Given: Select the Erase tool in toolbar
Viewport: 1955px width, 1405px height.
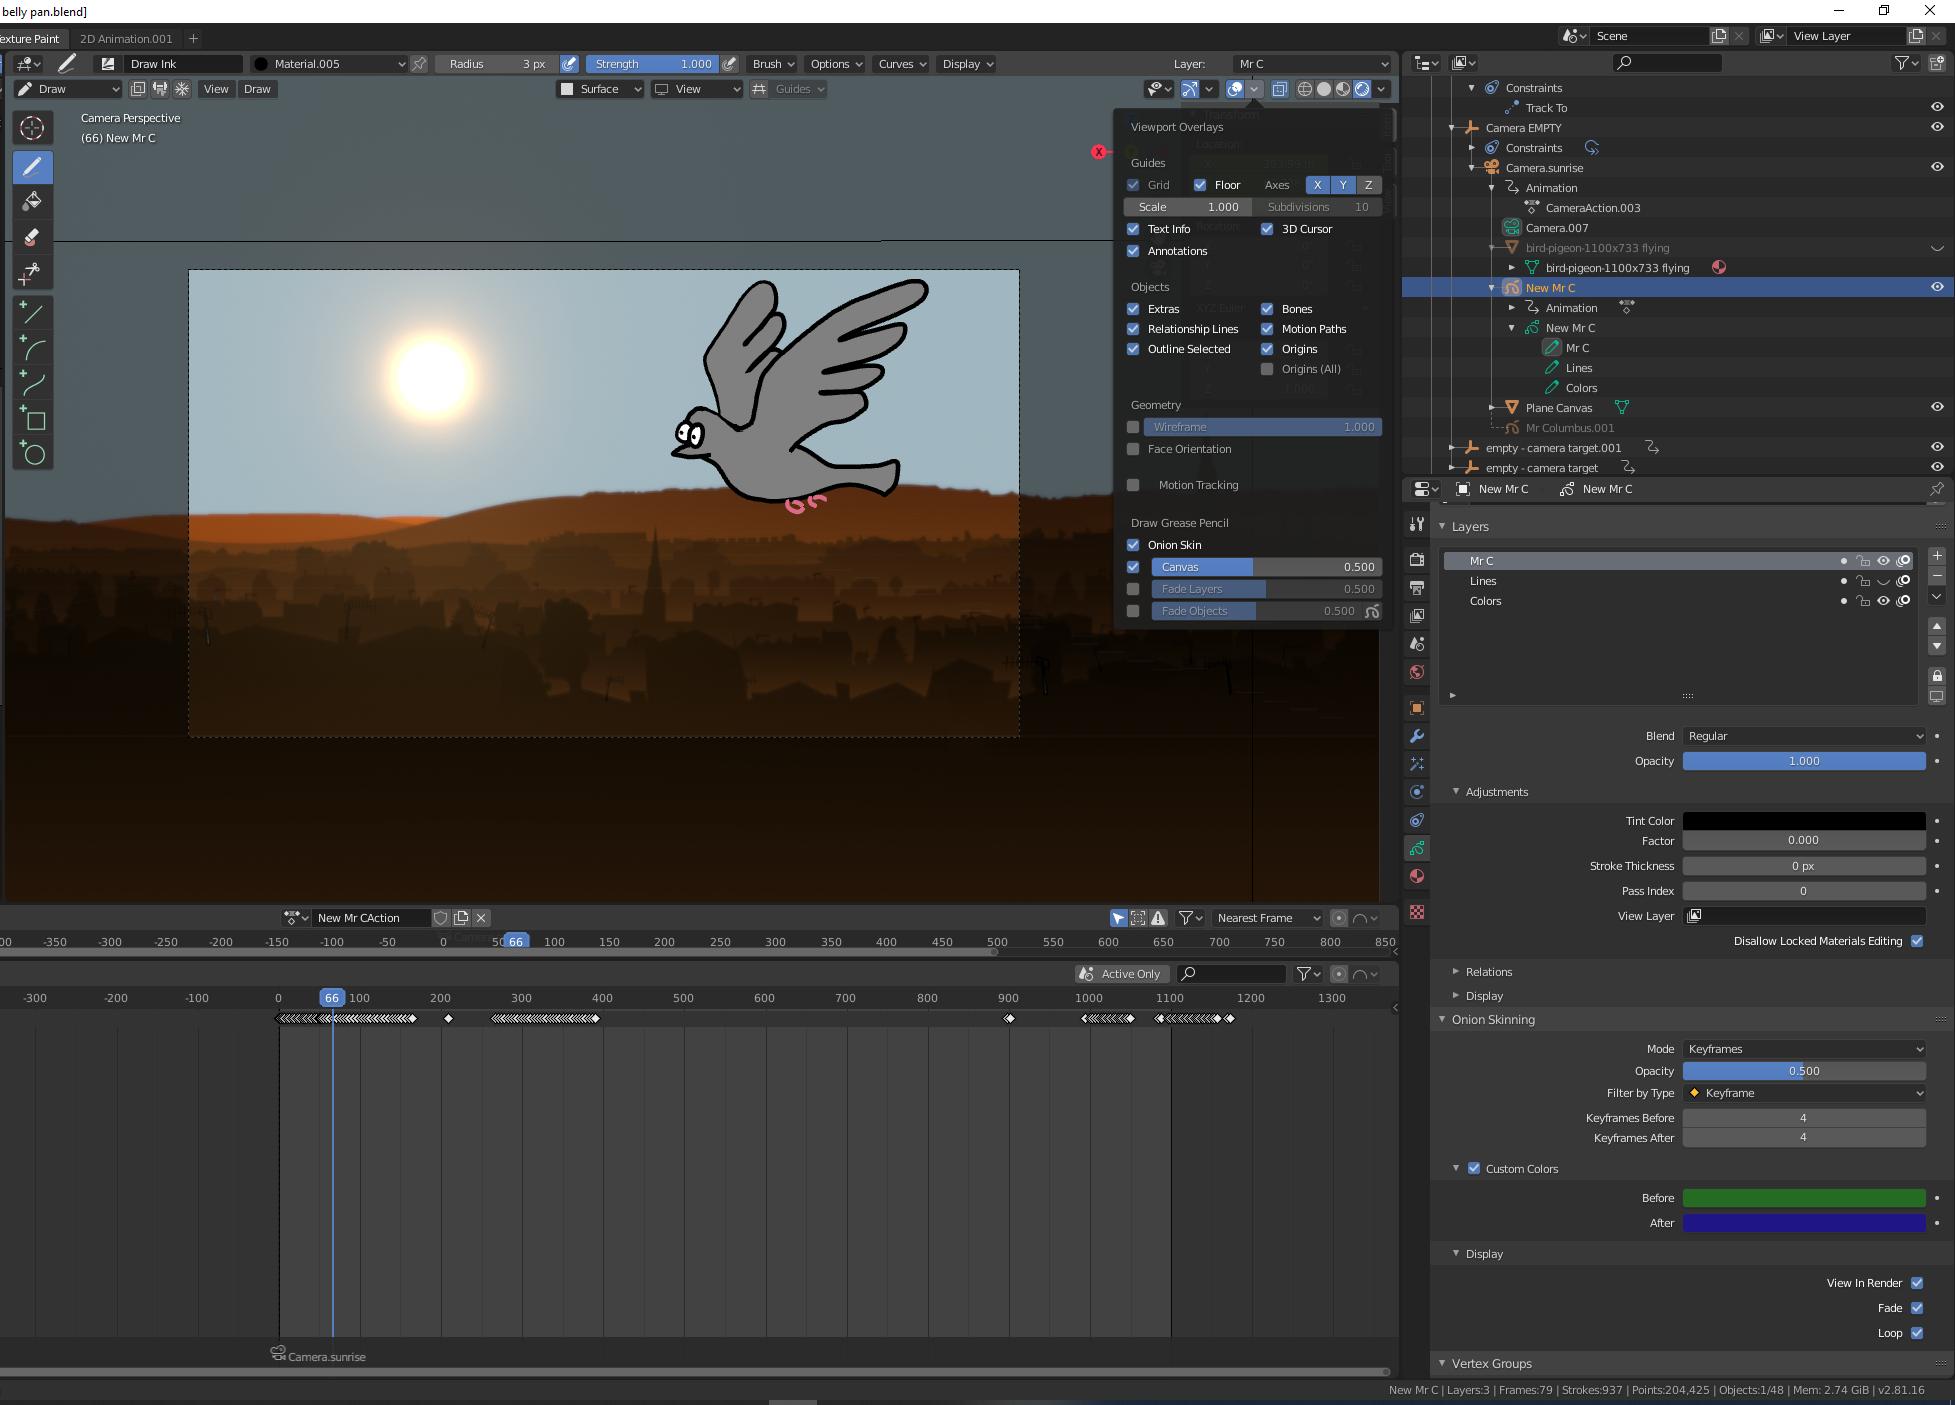Looking at the screenshot, I should [32, 237].
